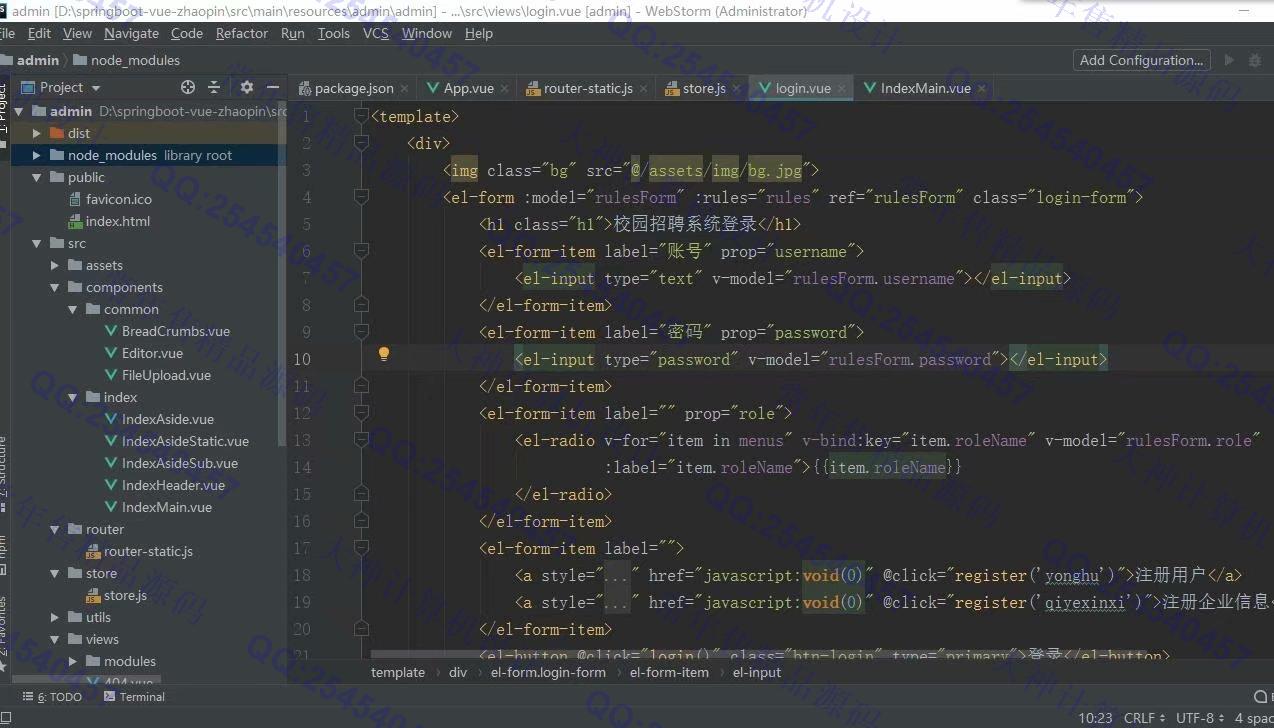The width and height of the screenshot is (1274, 728).
Task: Open the VCS menu
Action: [x=376, y=33]
